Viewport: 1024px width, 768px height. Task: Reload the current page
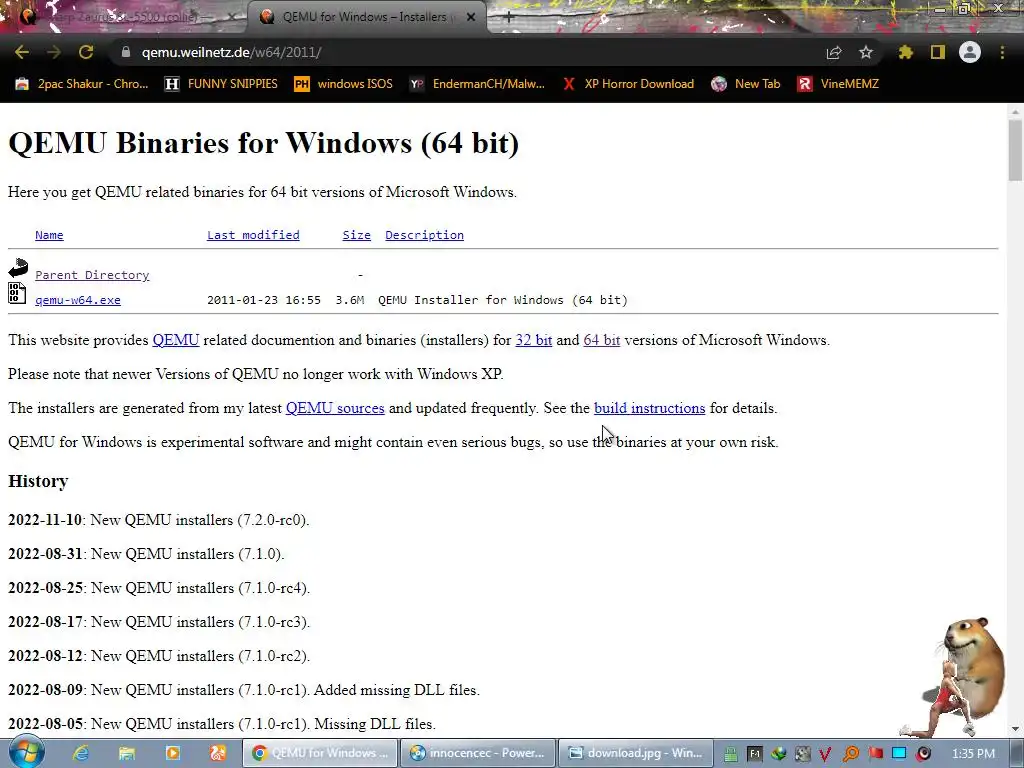86,52
